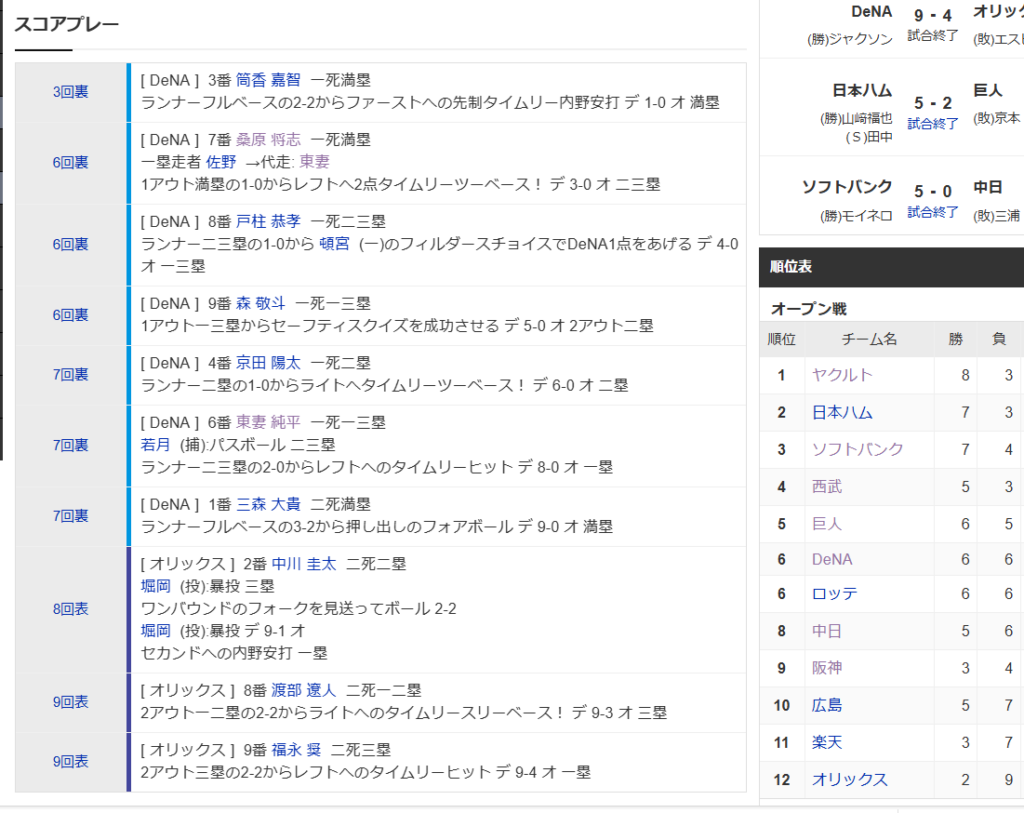
Task: Click 堀岡 link beside 暴投 デ 9-1
Action: tap(155, 630)
